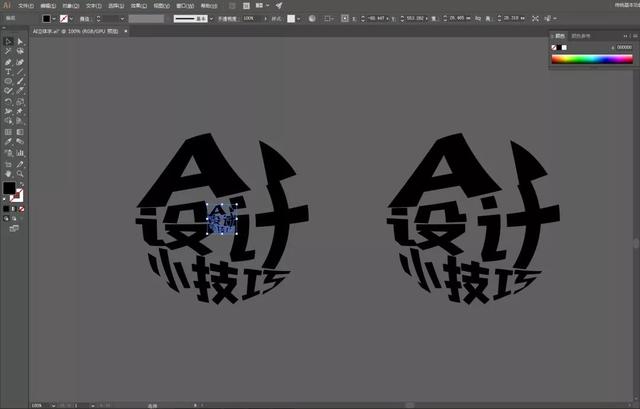Set paint mode to Gradient
640x409 pixels.
(x=14, y=209)
